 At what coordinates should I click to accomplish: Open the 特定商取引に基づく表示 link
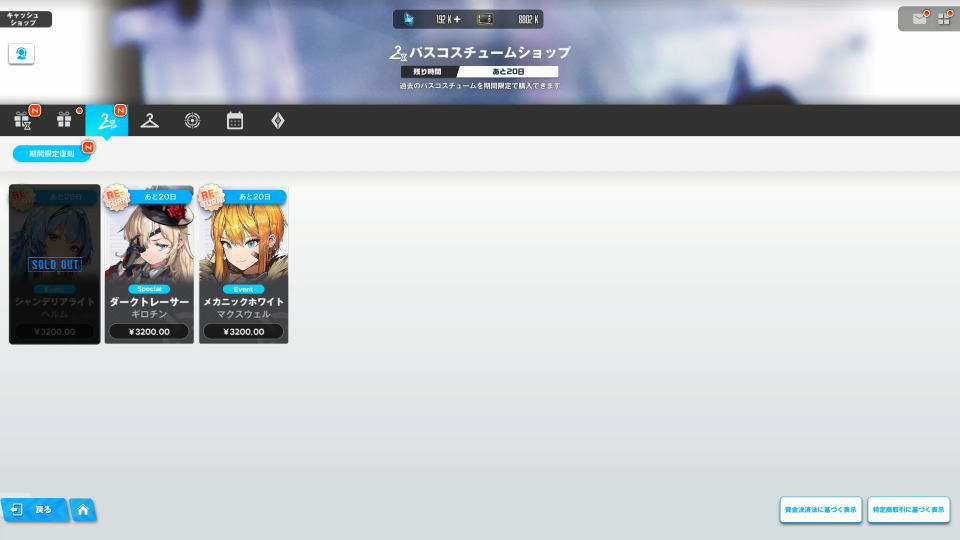(908, 510)
